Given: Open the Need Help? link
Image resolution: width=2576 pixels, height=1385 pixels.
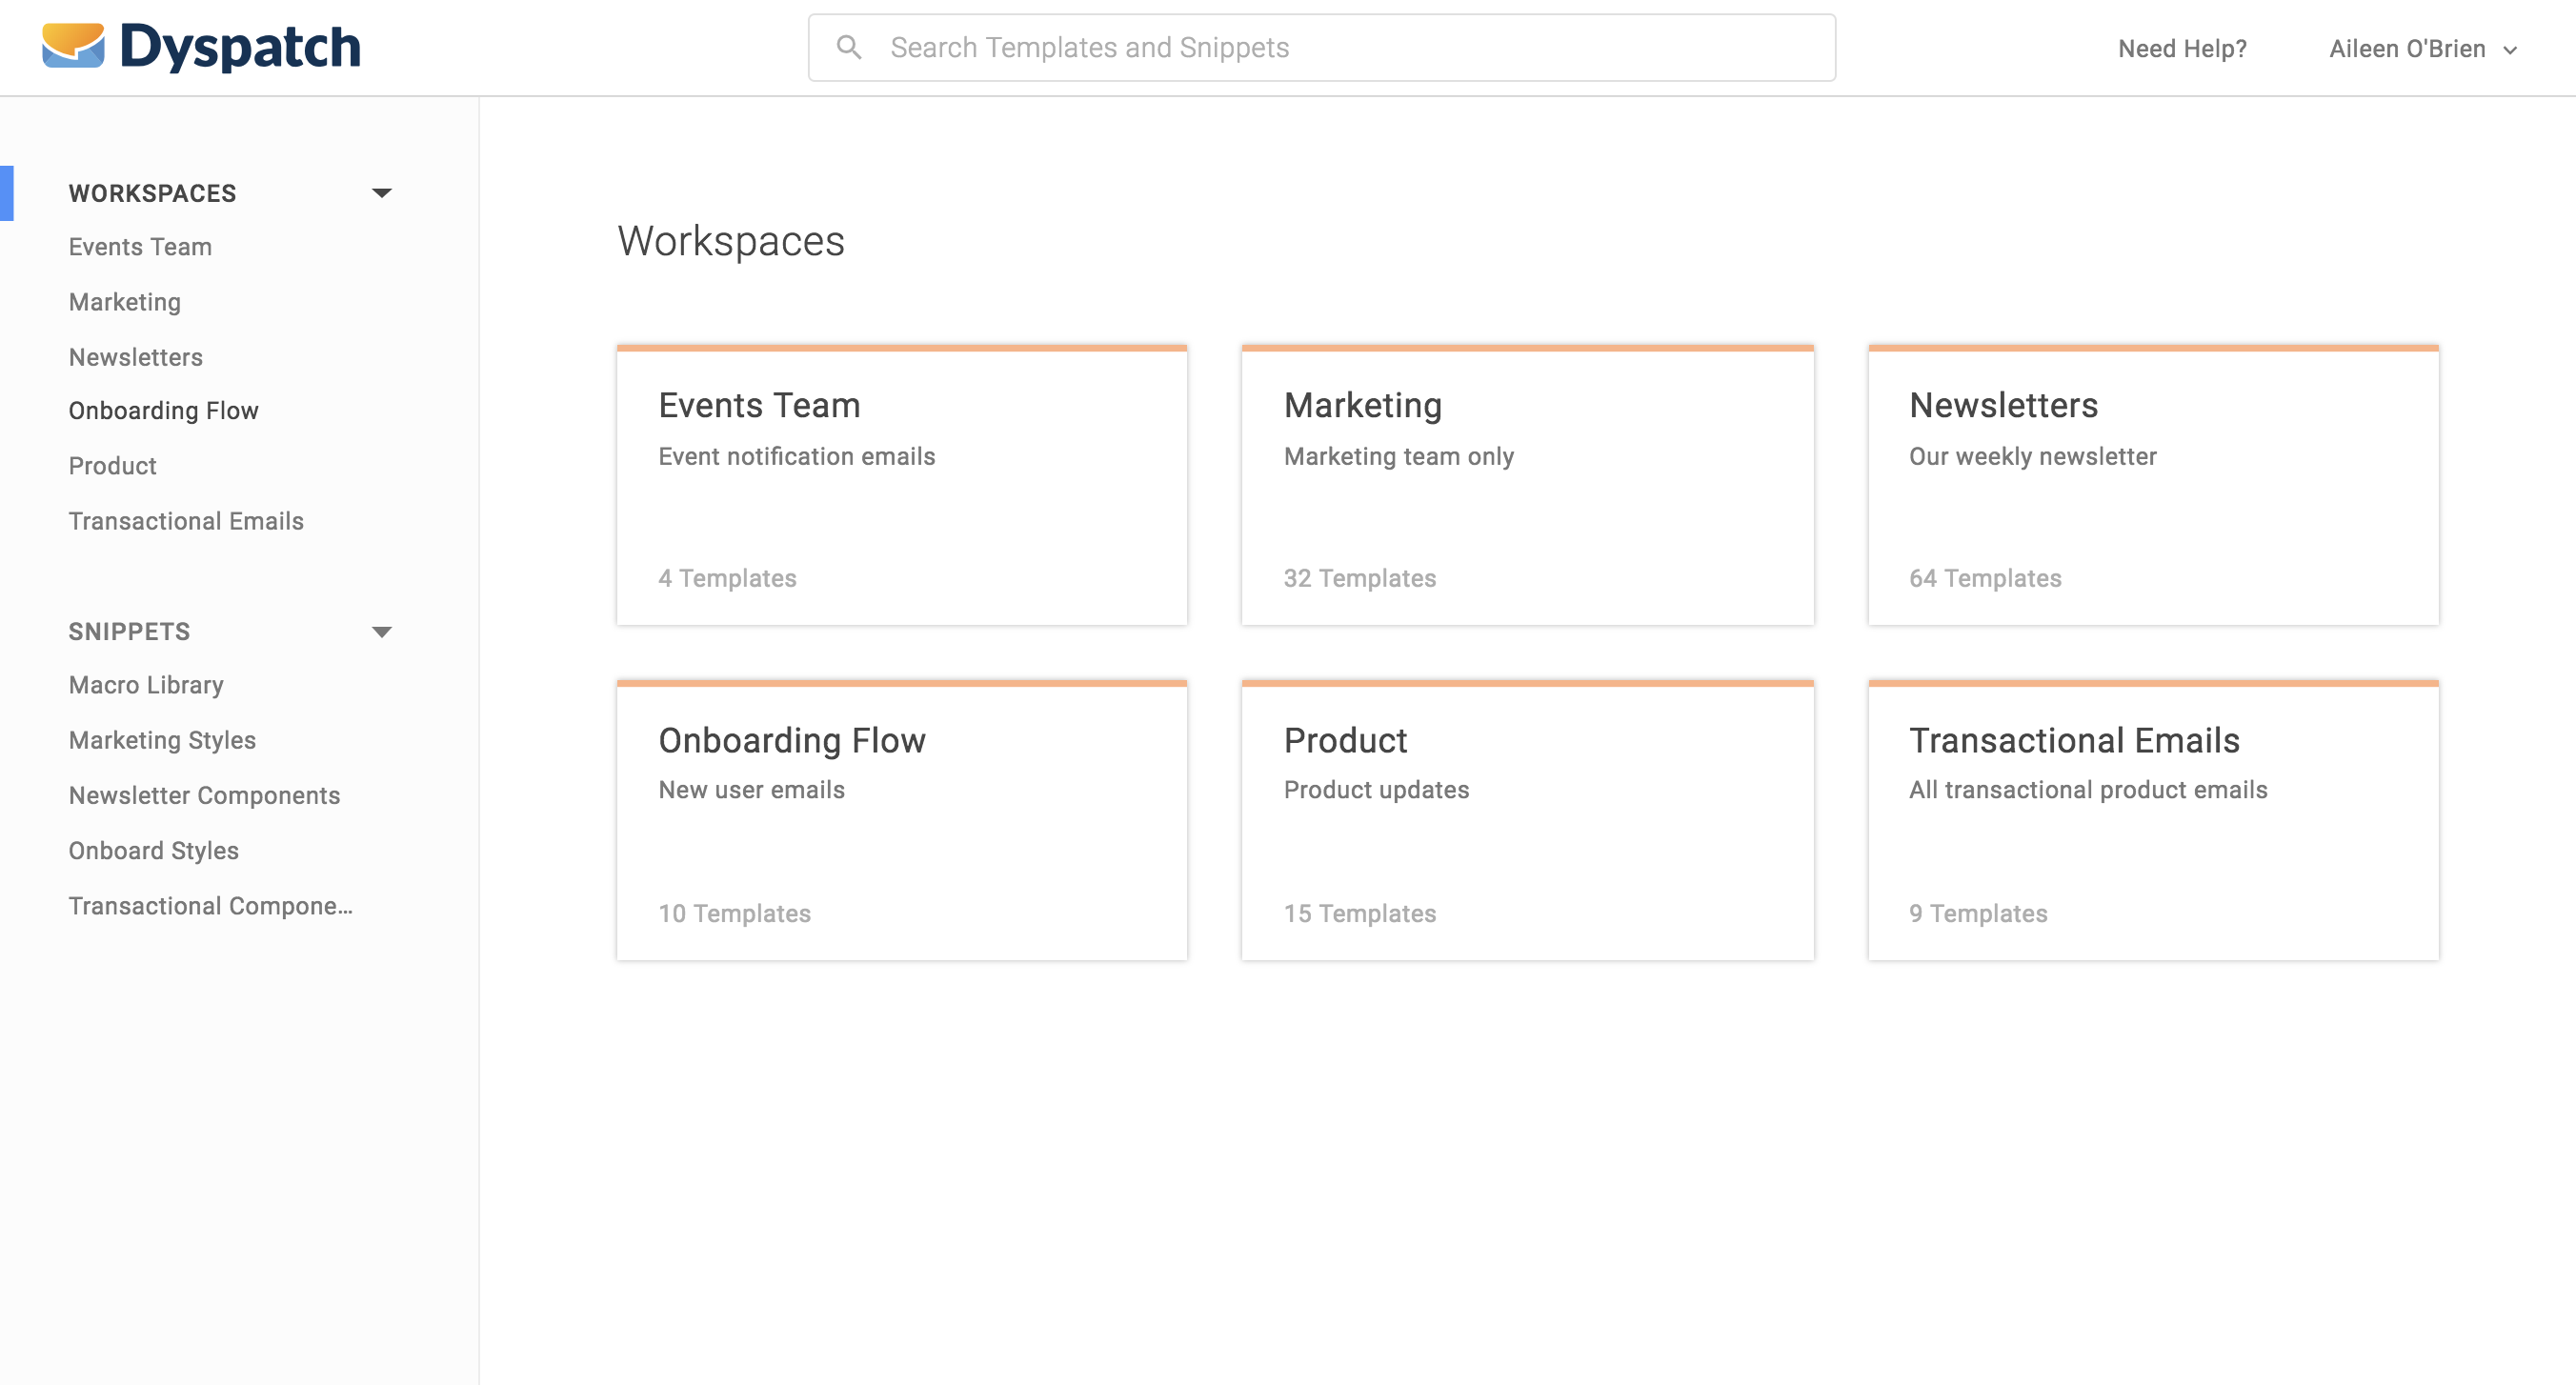Looking at the screenshot, I should 2182,48.
